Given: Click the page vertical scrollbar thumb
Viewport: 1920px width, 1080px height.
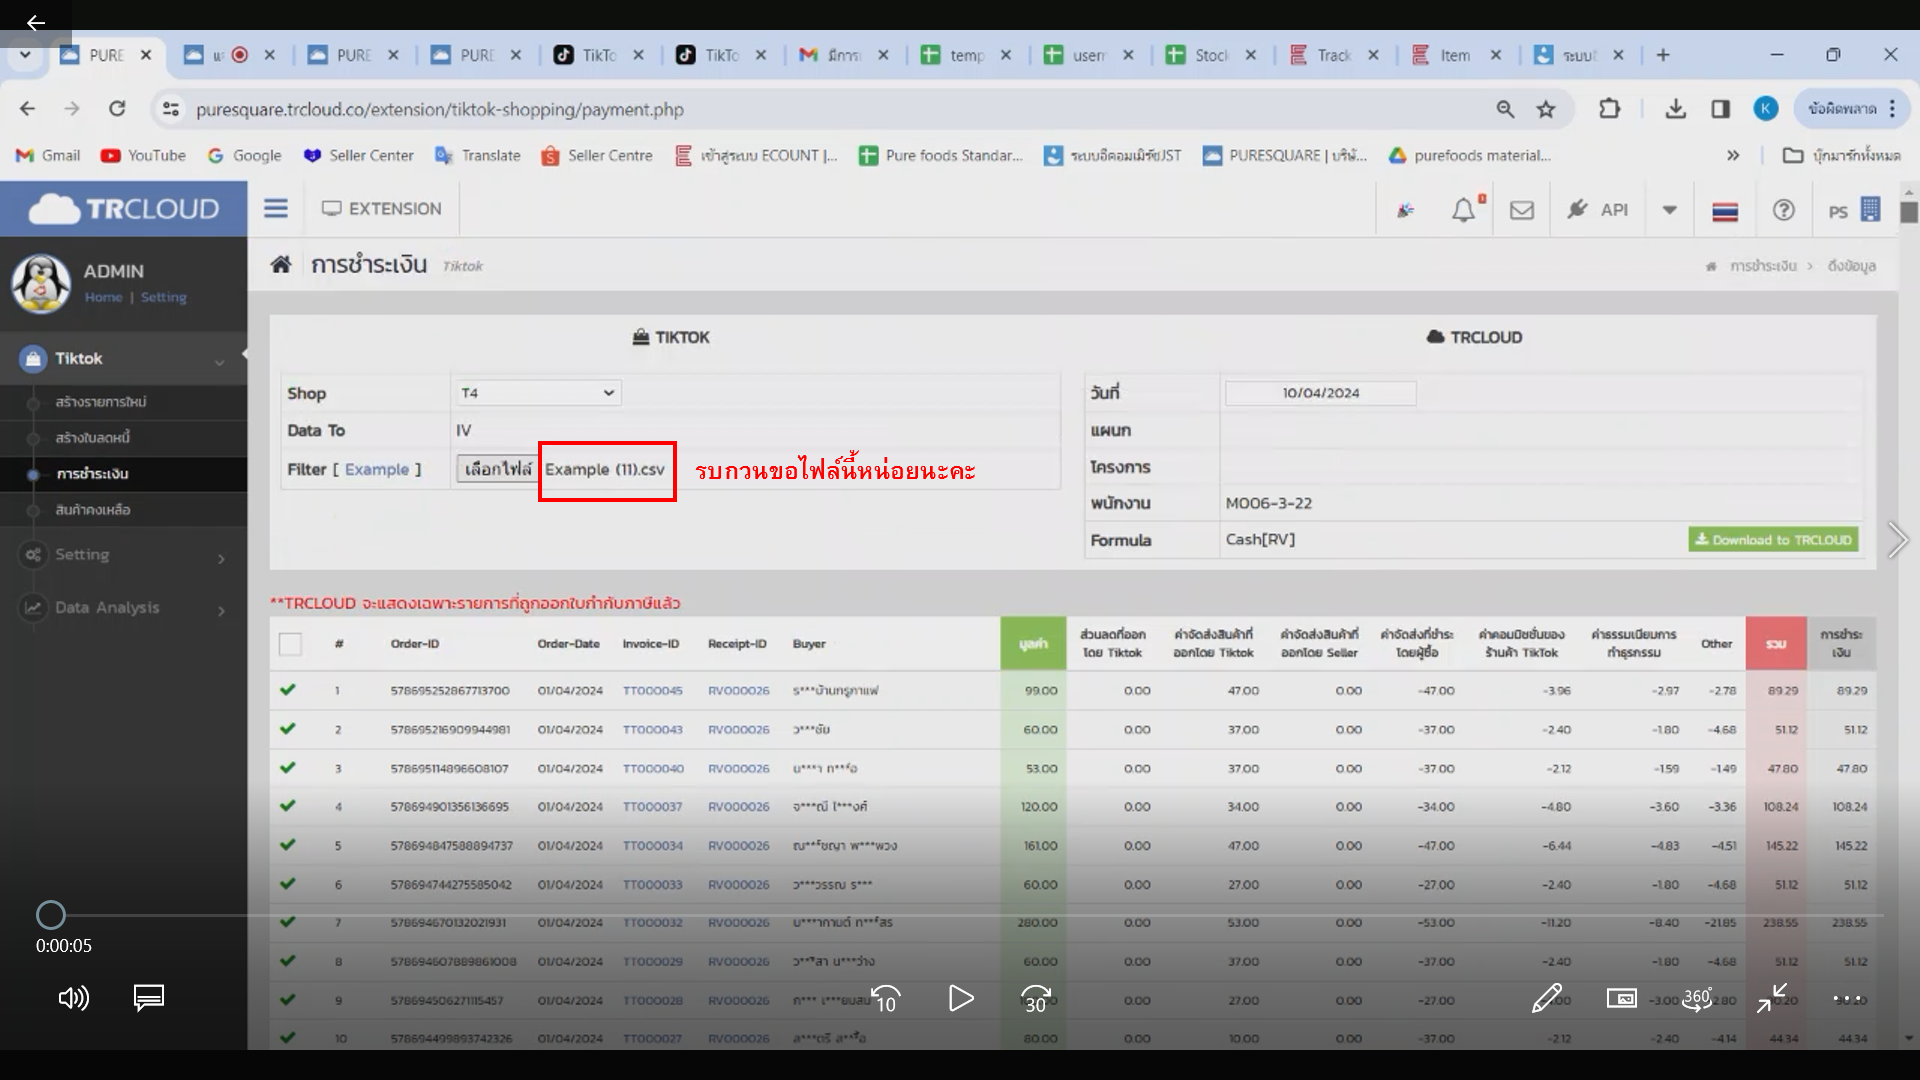Looking at the screenshot, I should (1908, 212).
